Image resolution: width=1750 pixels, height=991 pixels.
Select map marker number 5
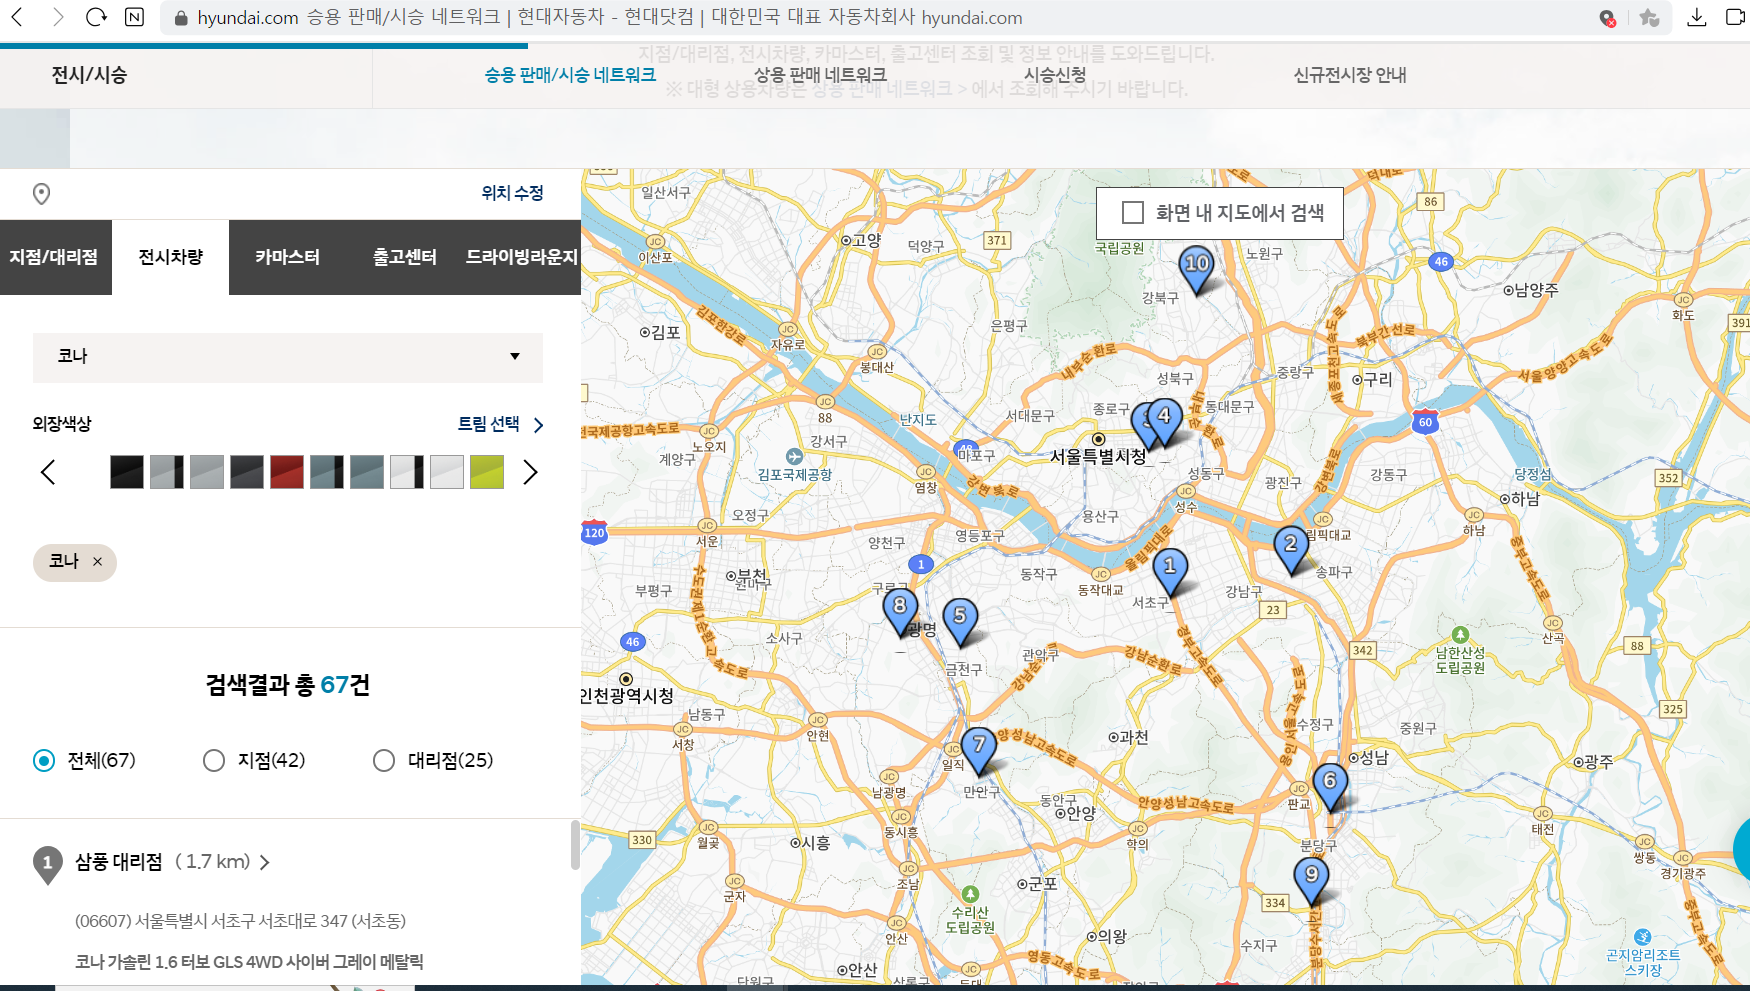tap(960, 621)
